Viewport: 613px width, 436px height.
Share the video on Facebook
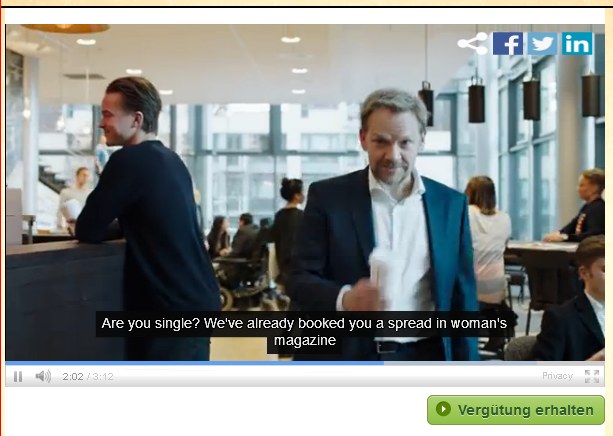508,43
